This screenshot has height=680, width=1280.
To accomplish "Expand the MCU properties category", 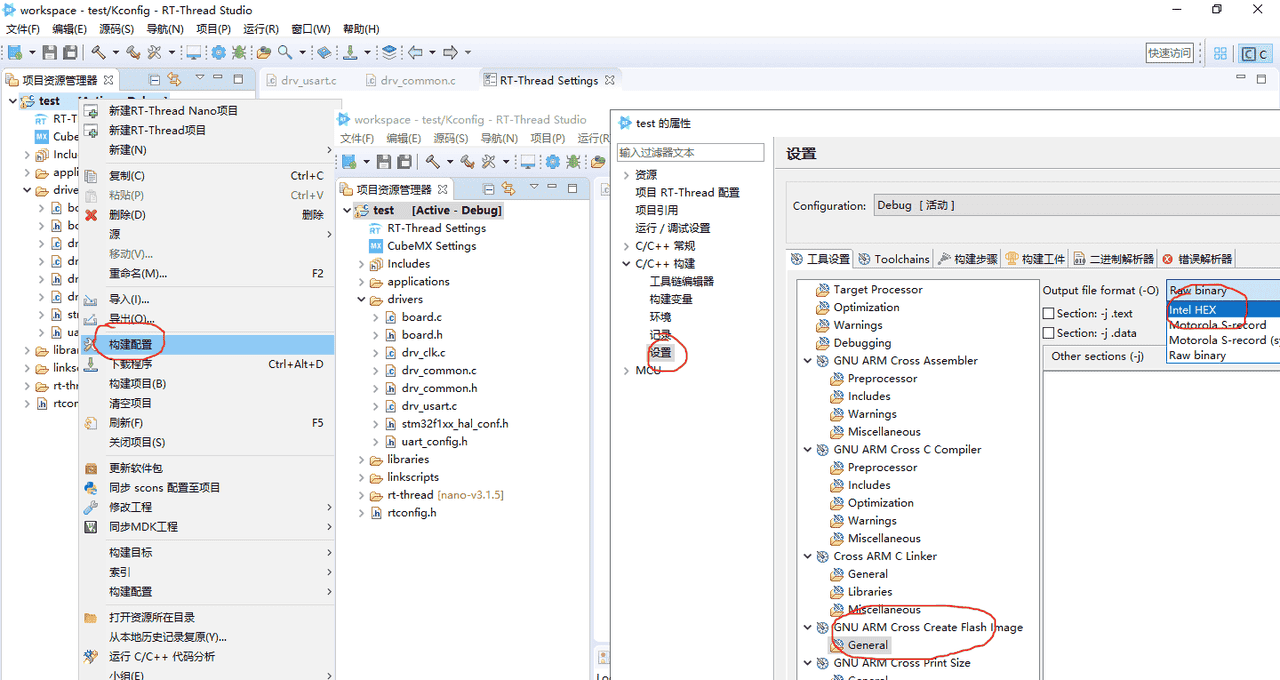I will 627,371.
